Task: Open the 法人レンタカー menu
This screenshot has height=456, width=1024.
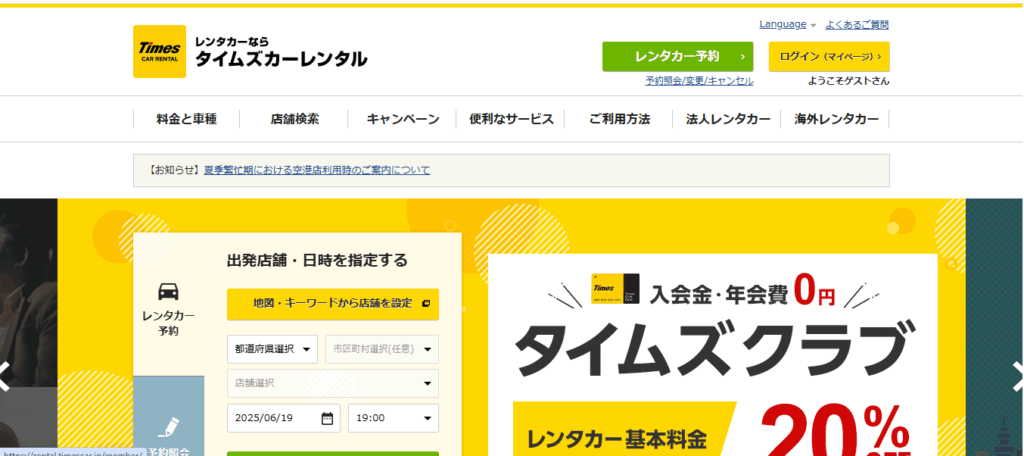Action: (728, 119)
